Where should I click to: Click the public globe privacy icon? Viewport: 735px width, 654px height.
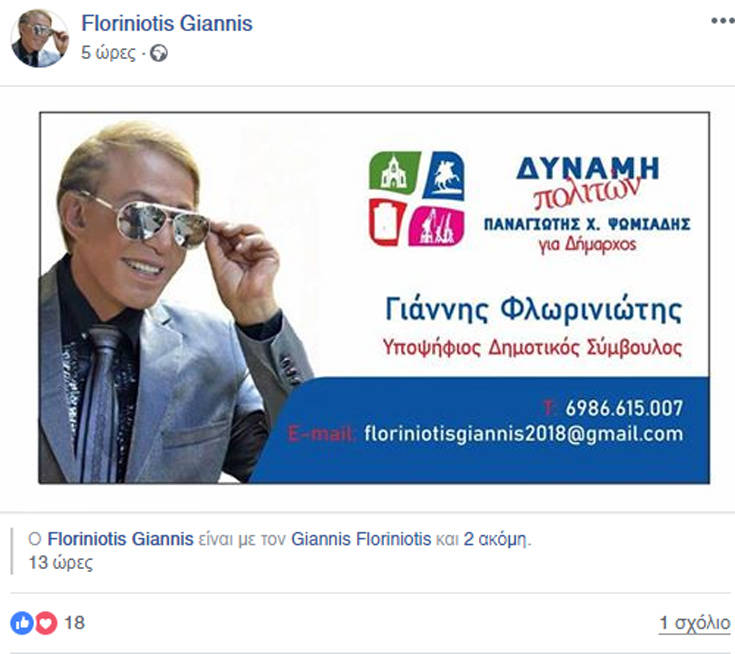159,53
